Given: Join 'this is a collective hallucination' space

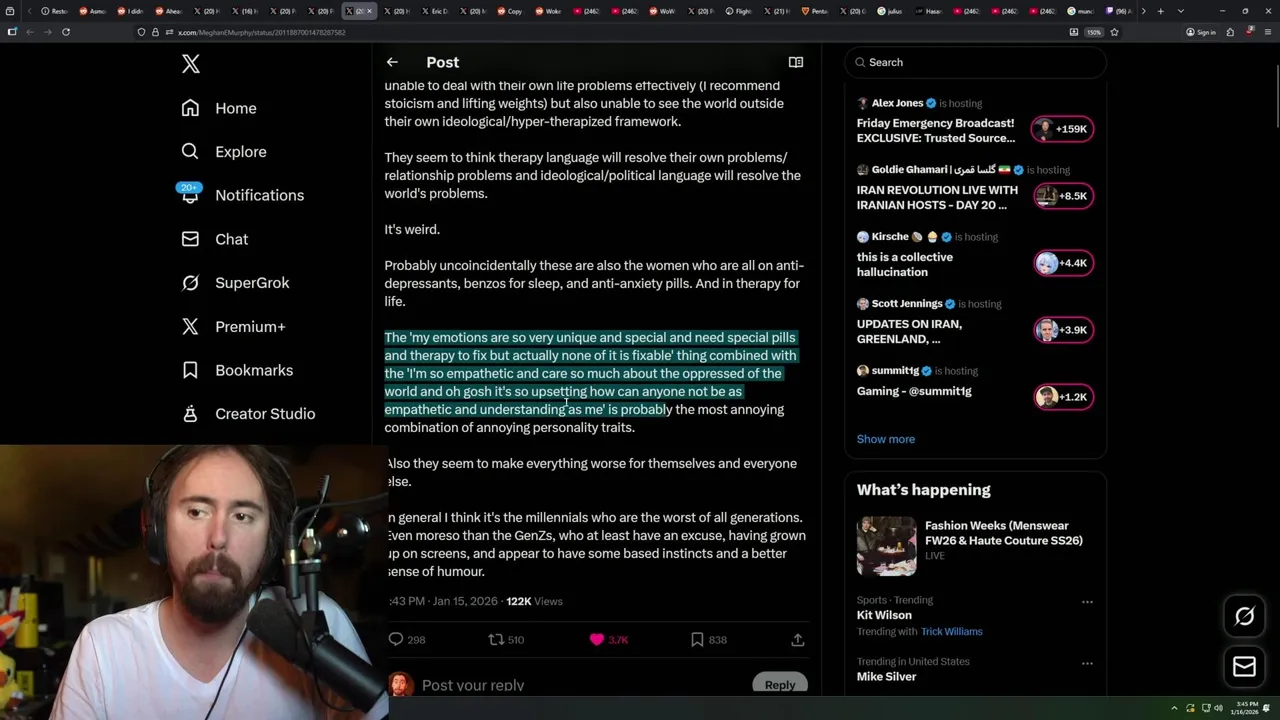Looking at the screenshot, I should click(x=905, y=264).
